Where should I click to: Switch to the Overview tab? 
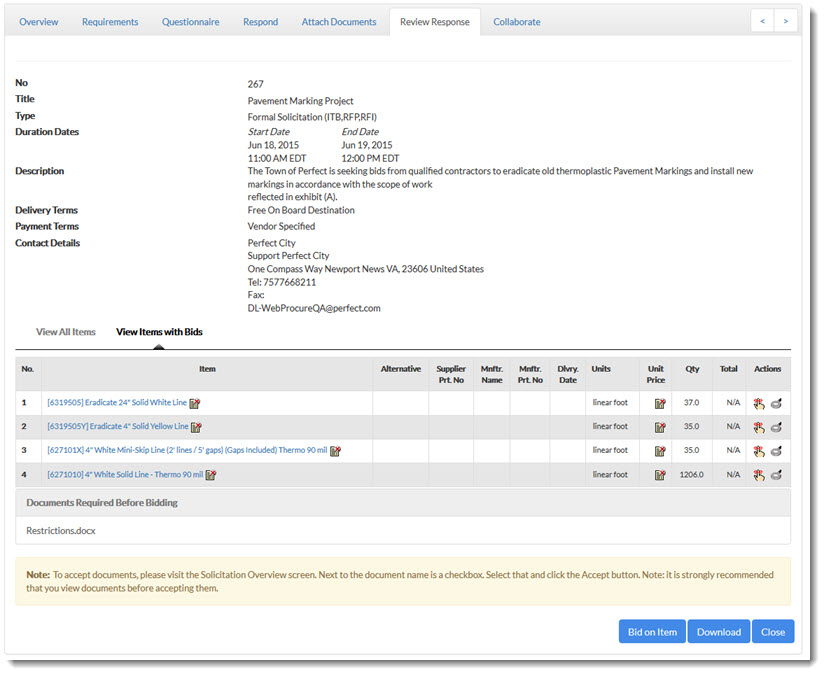39,22
